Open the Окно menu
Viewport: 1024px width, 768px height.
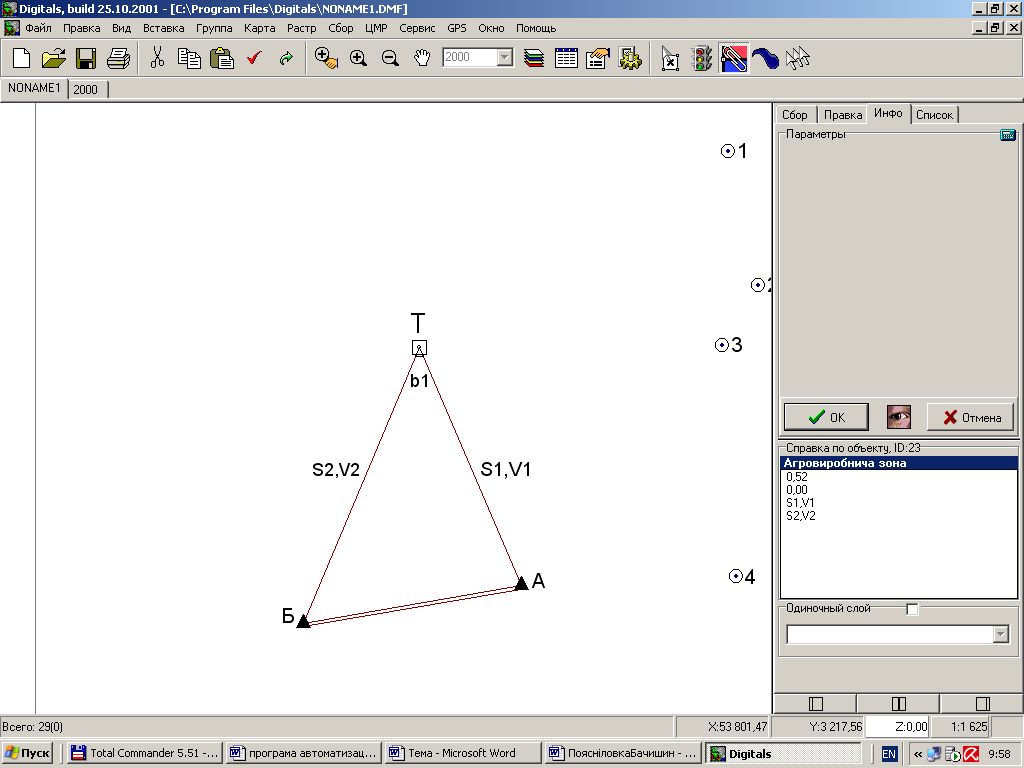click(491, 28)
